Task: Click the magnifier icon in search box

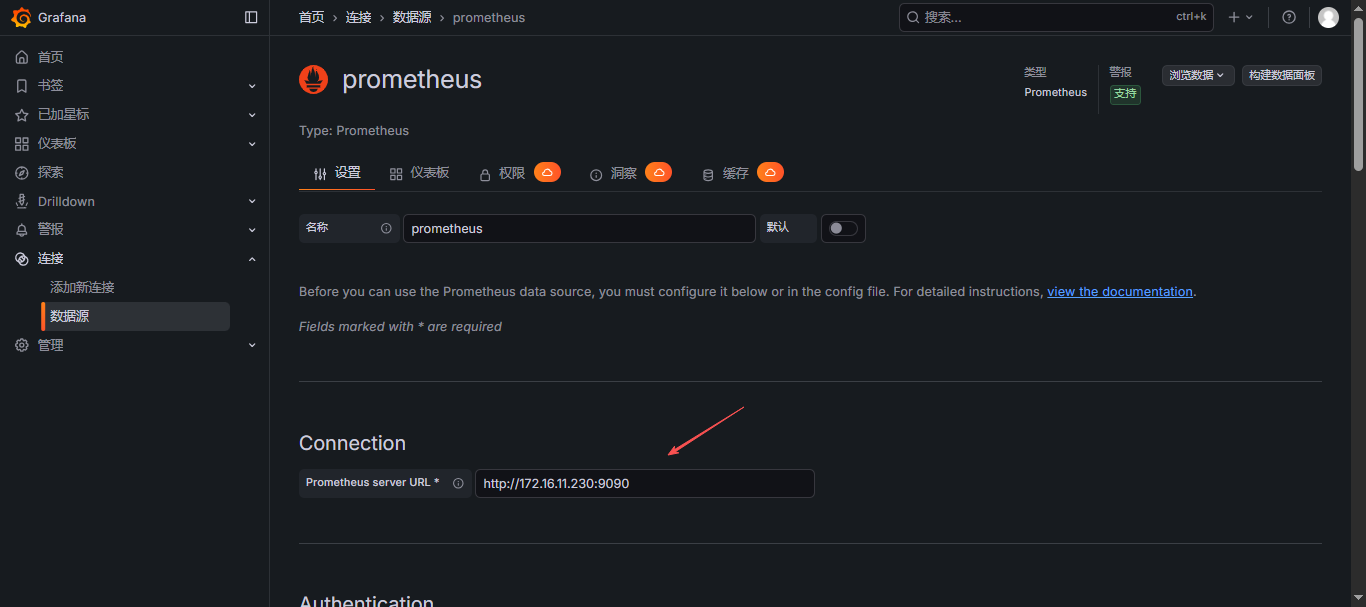Action: [912, 17]
